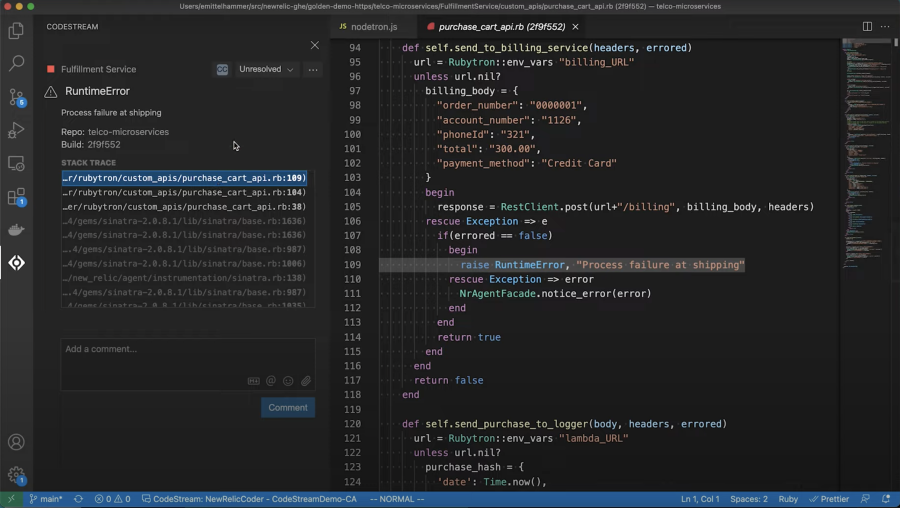Open the error's more options ellipsis
This screenshot has height=508, width=900.
(x=313, y=69)
